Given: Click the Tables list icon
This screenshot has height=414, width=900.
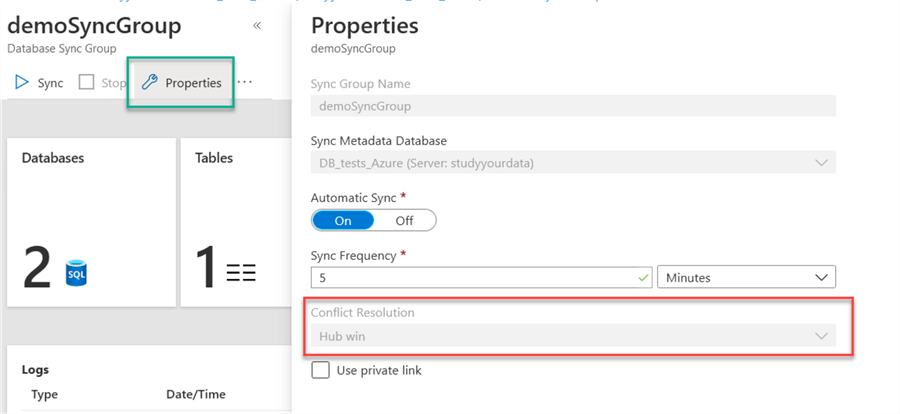Looking at the screenshot, I should (x=241, y=273).
